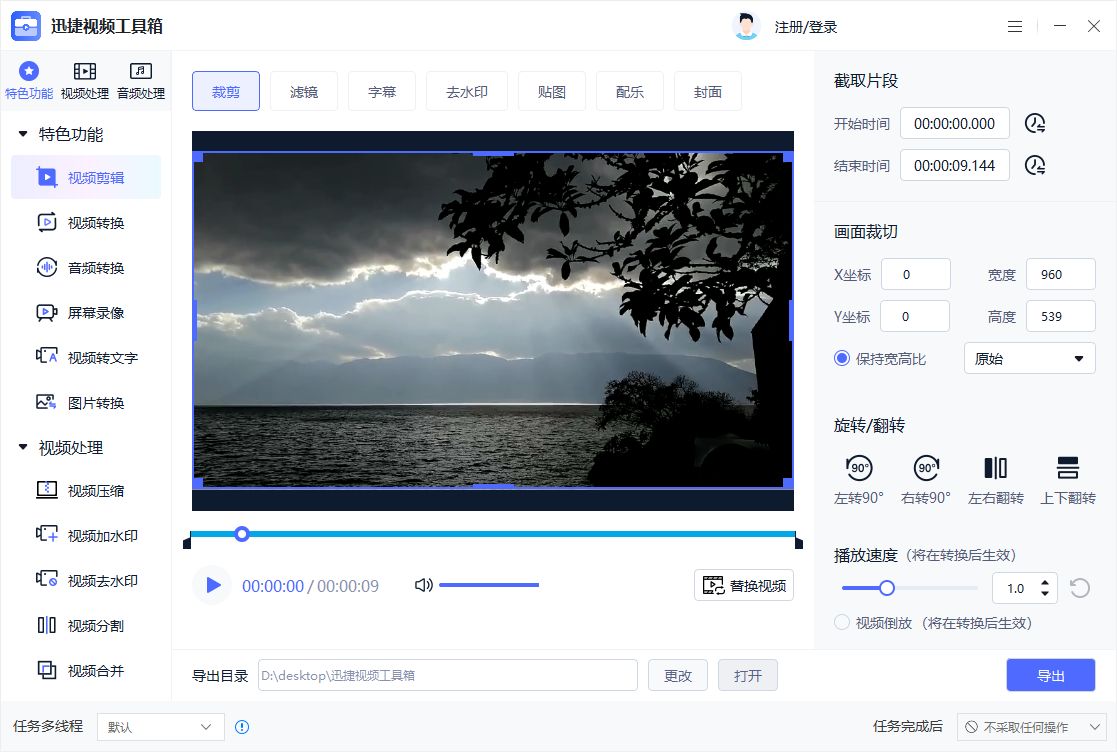Image resolution: width=1117 pixels, height=752 pixels.
Task: Rotate video right 90 degrees
Action: [x=926, y=479]
